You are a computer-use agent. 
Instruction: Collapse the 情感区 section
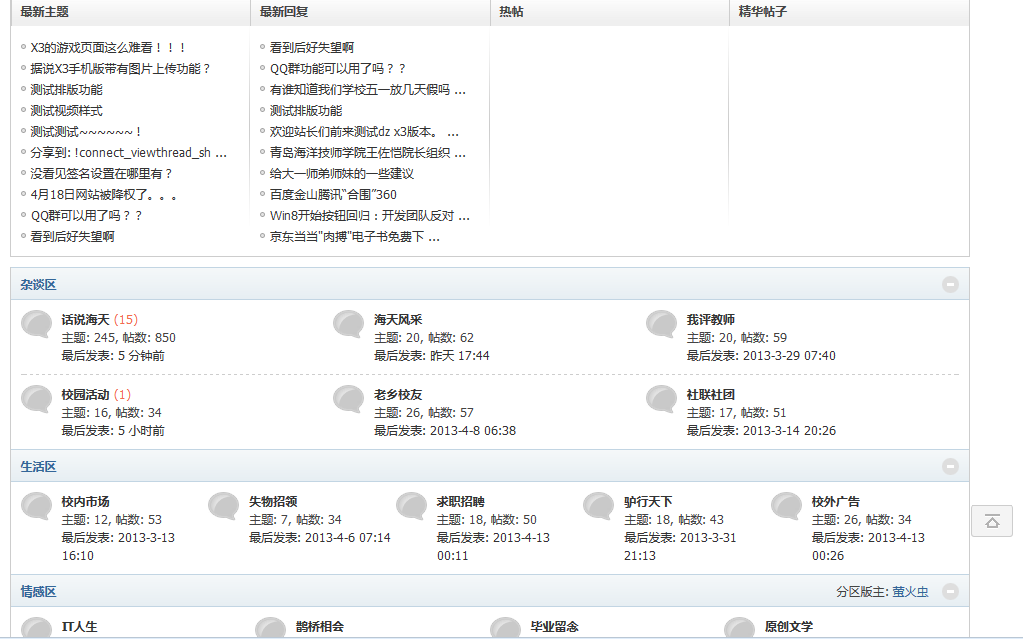(951, 592)
